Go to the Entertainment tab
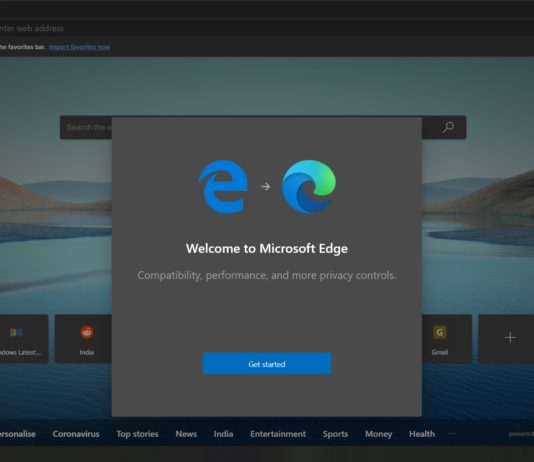The image size is (534, 462). click(278, 434)
